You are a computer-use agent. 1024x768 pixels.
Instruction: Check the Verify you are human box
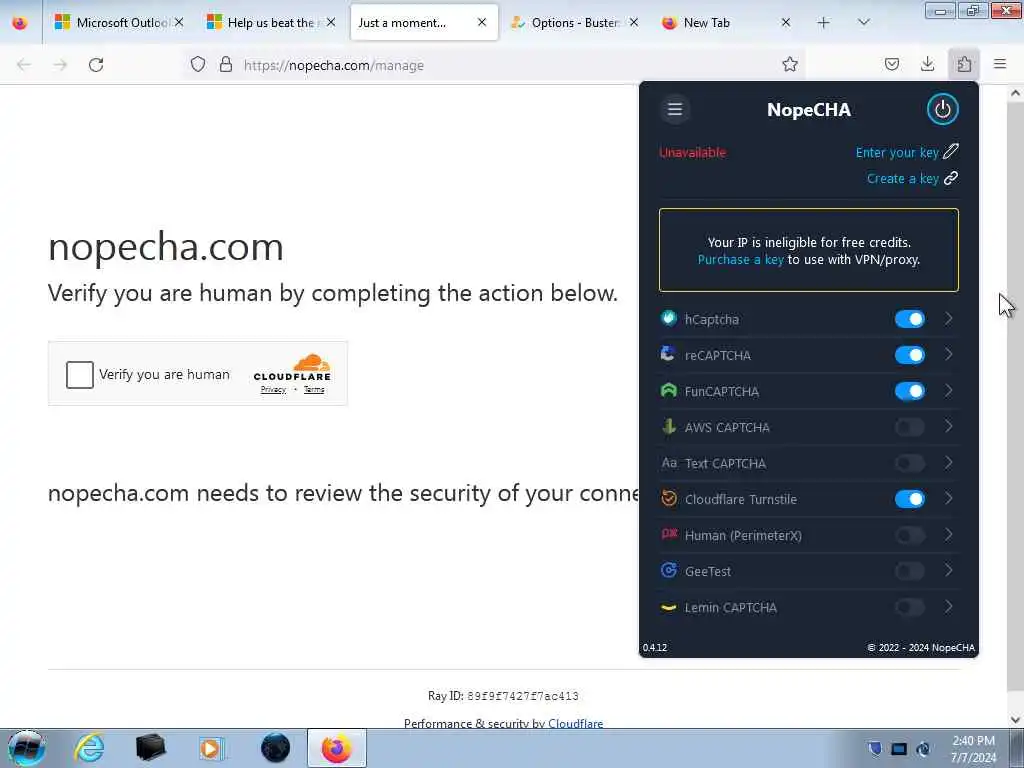80,375
